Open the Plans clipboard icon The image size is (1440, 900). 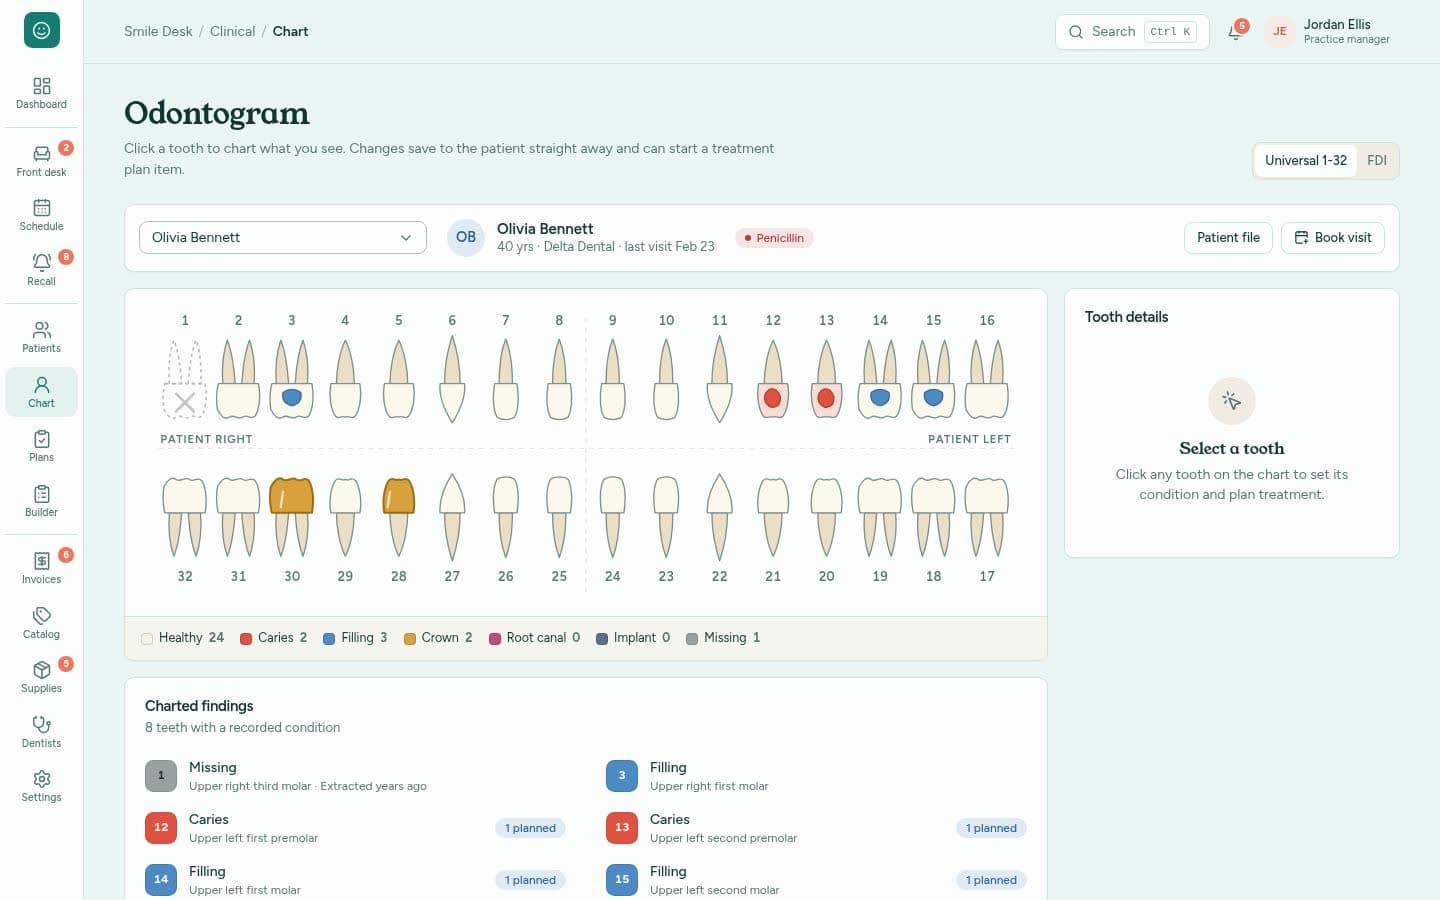pos(41,446)
